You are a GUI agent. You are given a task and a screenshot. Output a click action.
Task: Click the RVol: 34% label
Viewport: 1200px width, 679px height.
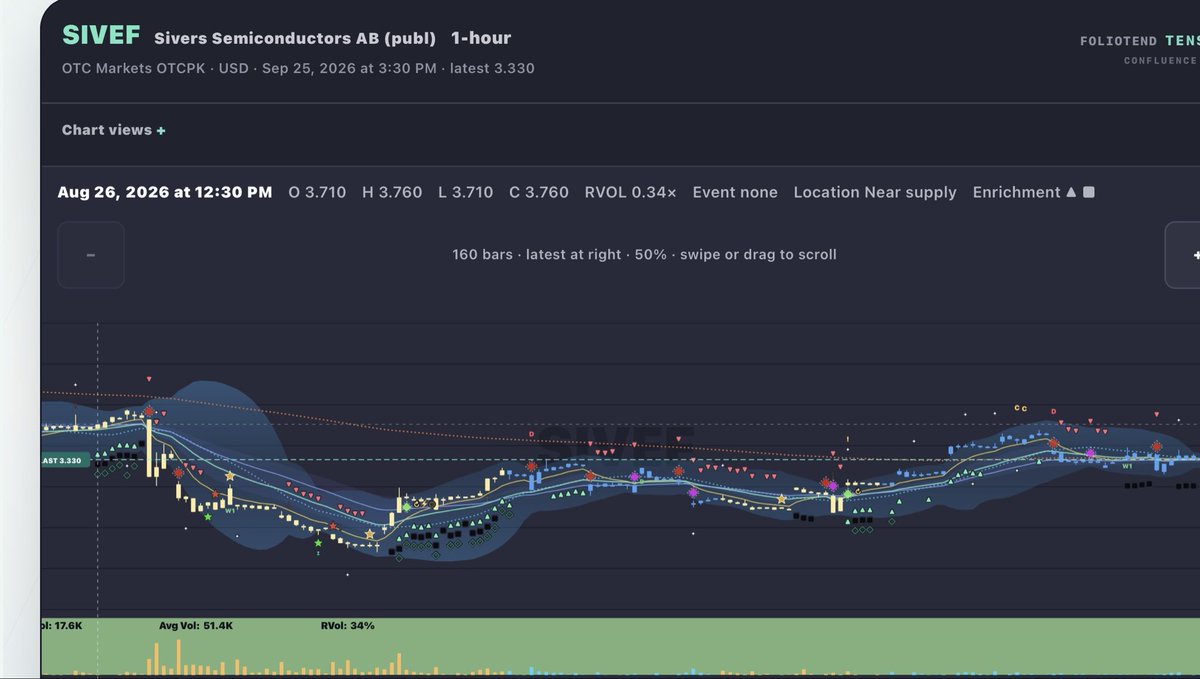(348, 626)
